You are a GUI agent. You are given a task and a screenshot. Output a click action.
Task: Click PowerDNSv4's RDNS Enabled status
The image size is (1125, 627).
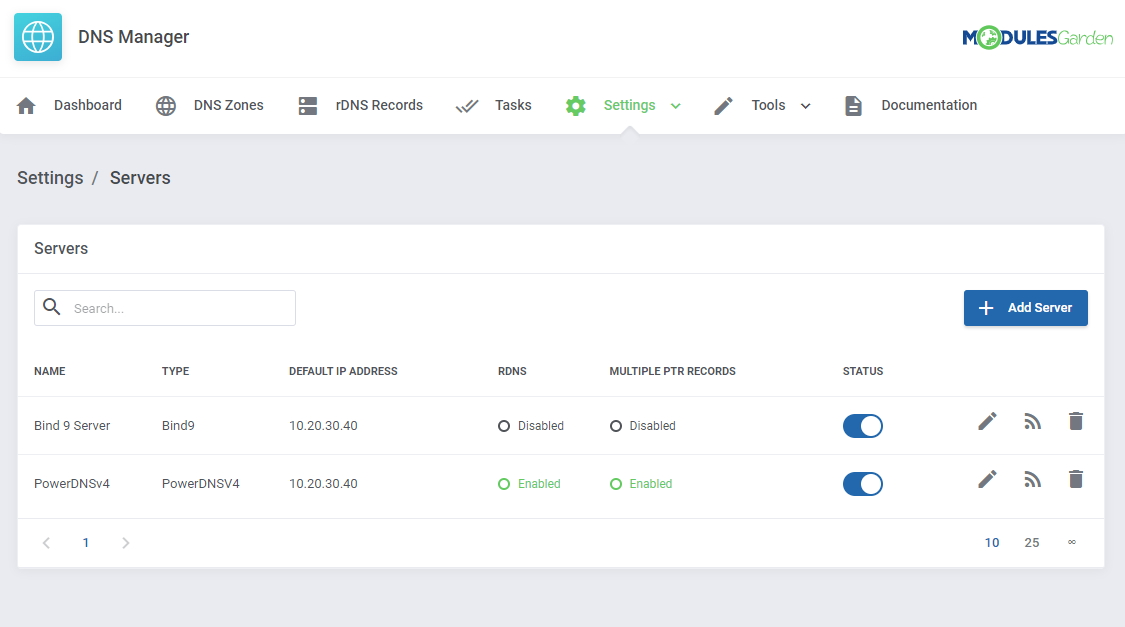pyautogui.click(x=529, y=484)
